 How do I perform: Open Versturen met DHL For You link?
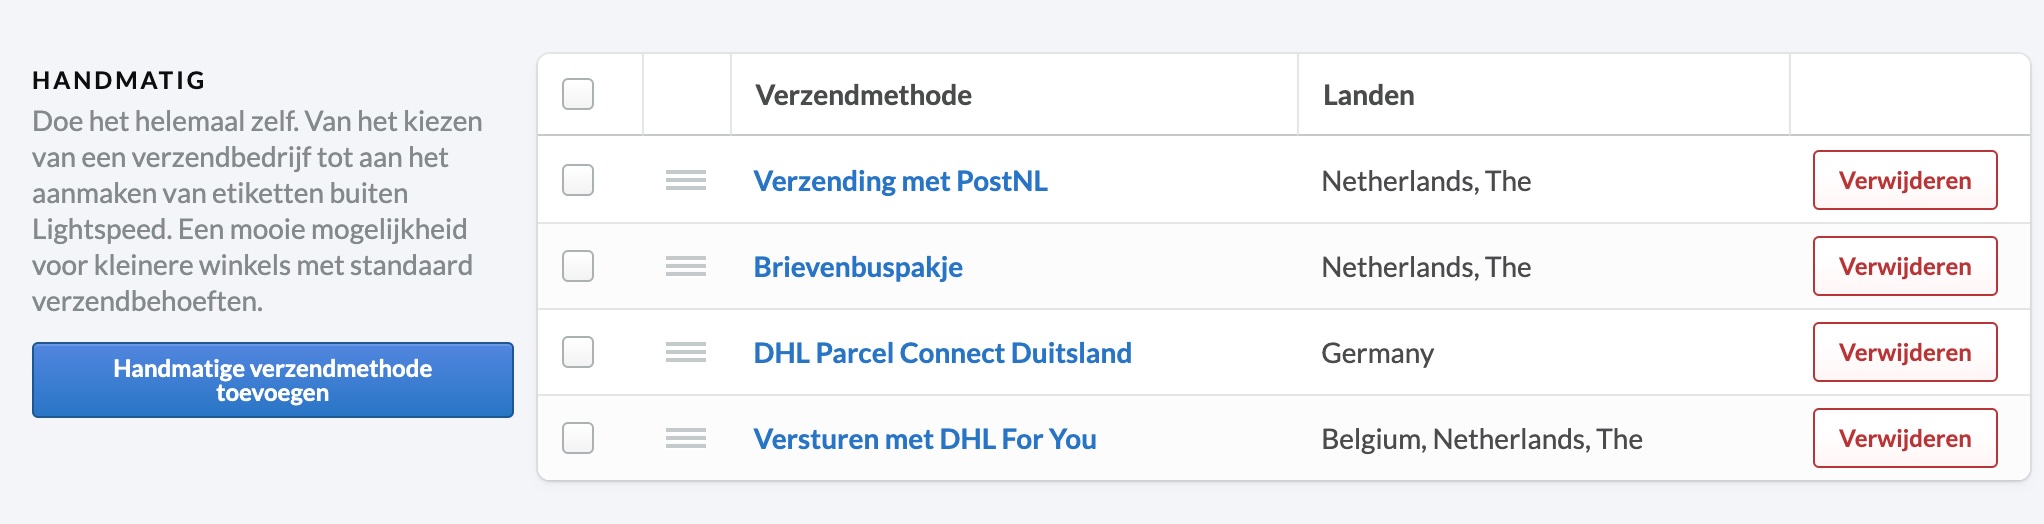click(x=925, y=439)
